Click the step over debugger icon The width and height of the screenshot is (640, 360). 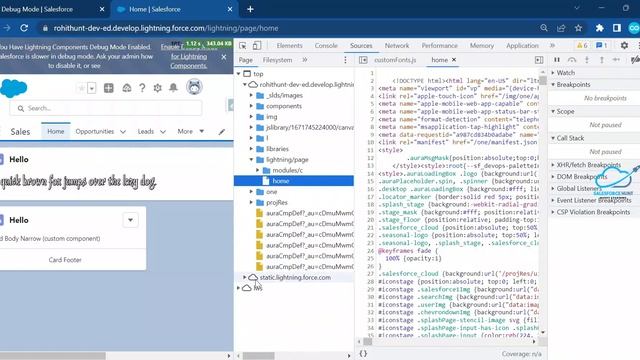(572, 60)
